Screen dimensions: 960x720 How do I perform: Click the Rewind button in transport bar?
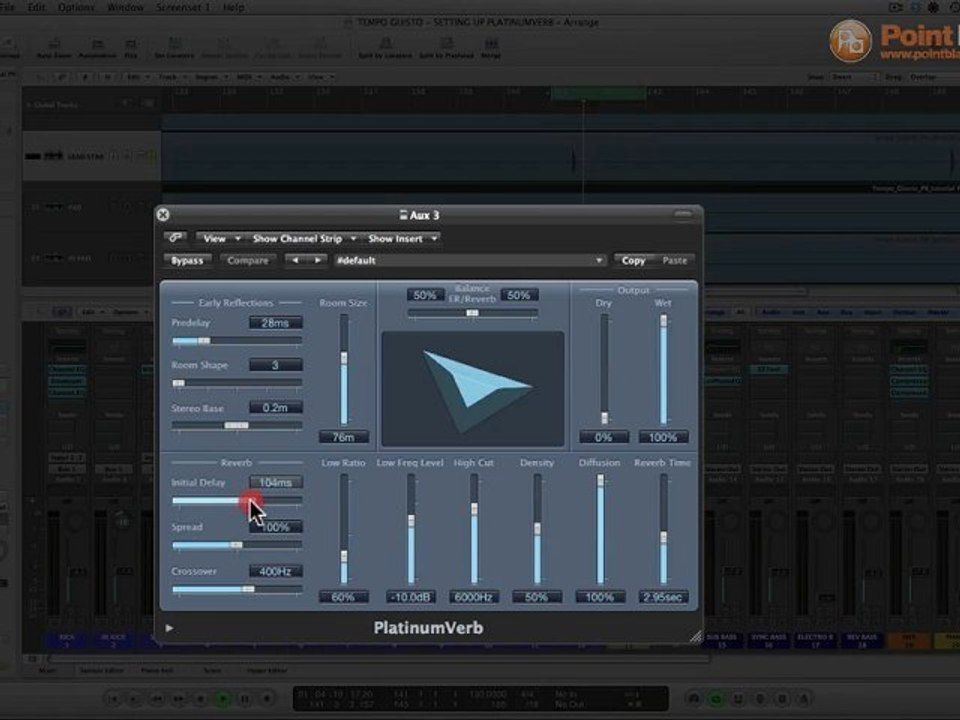[157, 698]
